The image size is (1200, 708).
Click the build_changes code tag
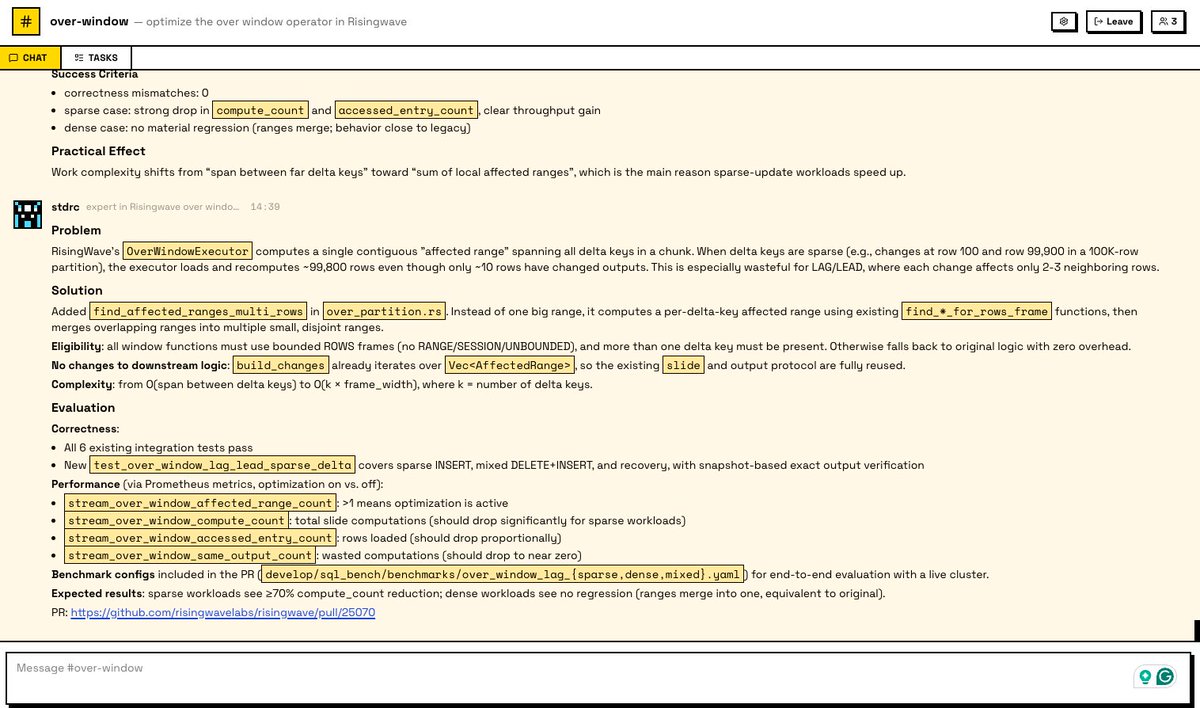tap(280, 365)
